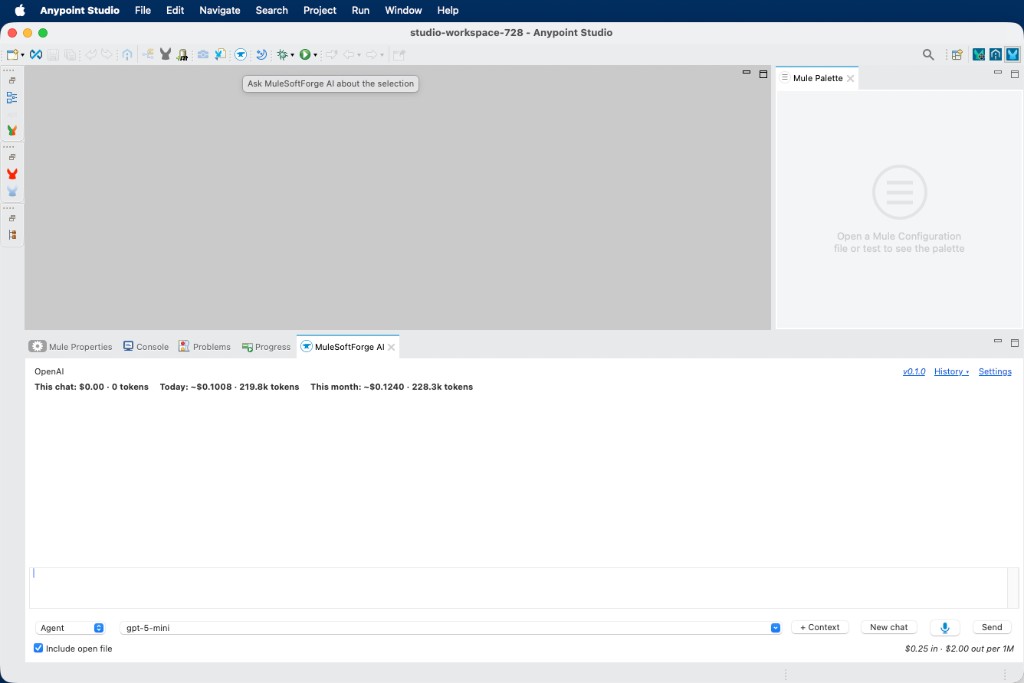Start a New chat
Screen dimensions: 1024x683
[888, 627]
